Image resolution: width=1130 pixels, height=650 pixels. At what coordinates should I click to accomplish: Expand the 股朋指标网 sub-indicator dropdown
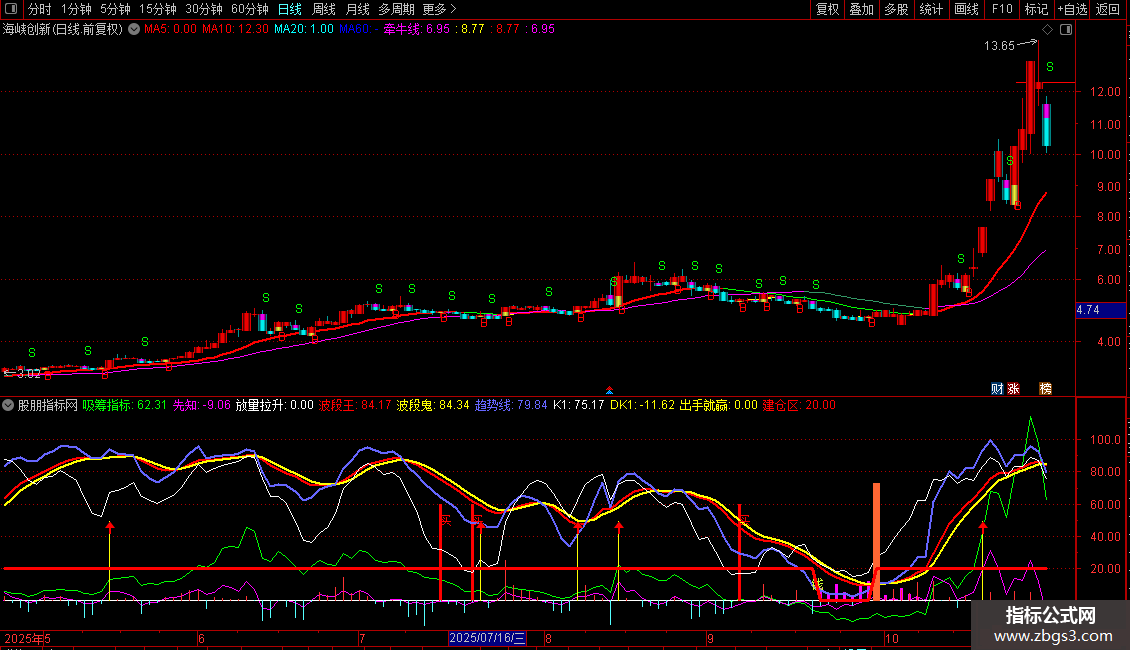point(8,405)
